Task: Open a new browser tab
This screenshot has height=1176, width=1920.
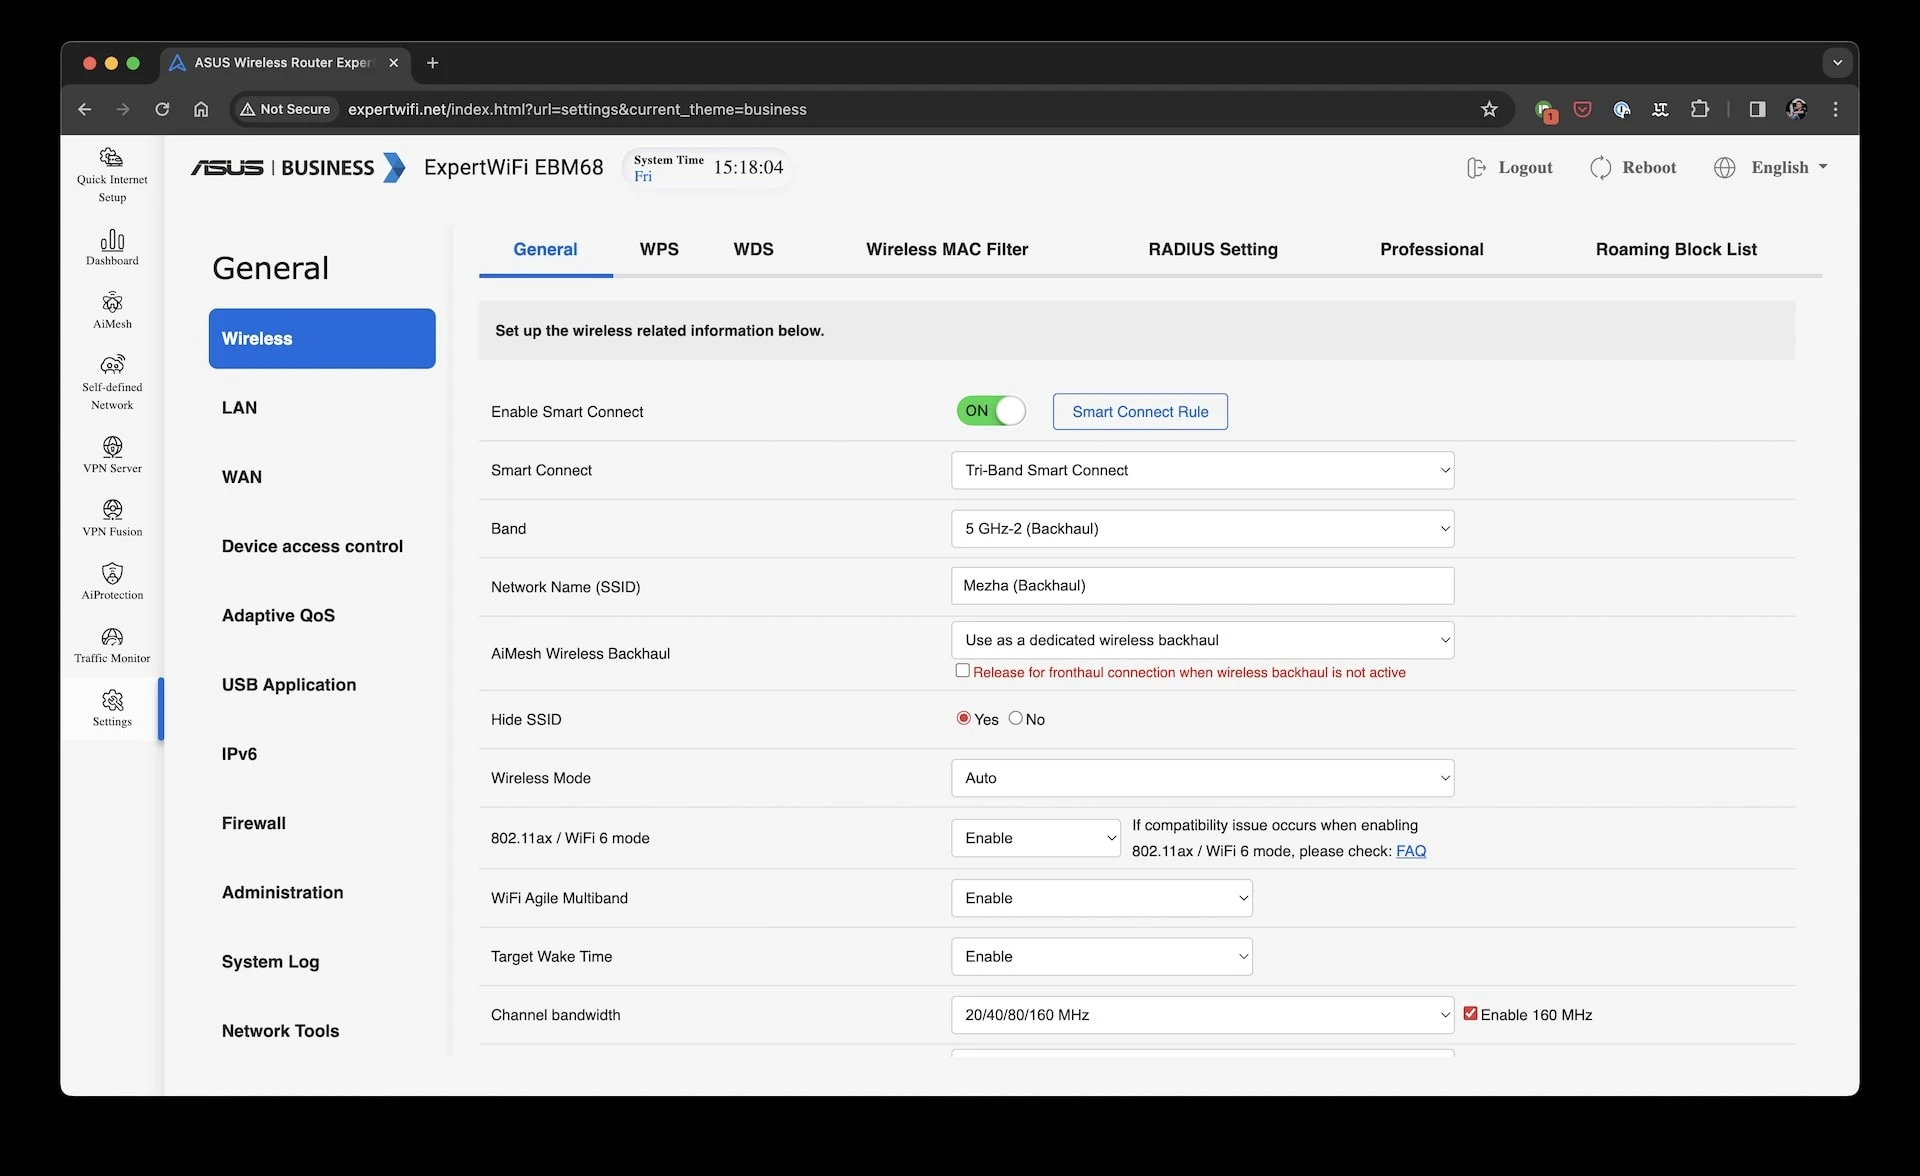Action: tap(432, 63)
